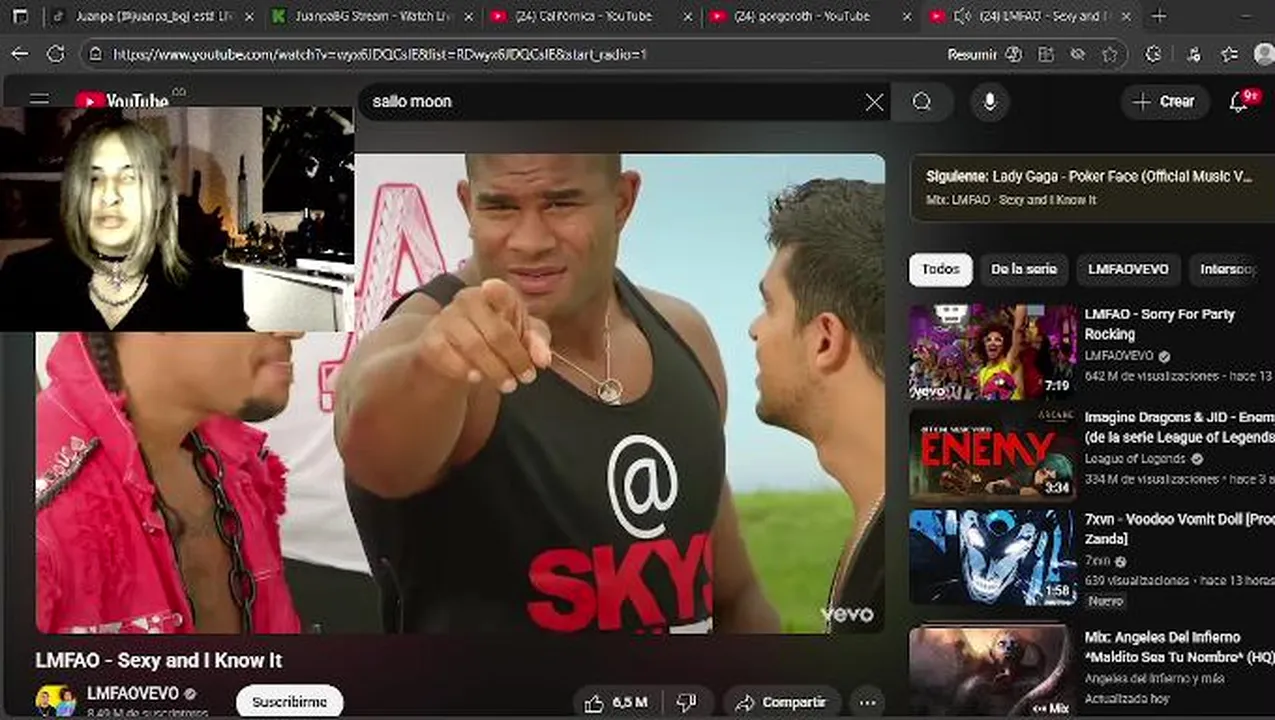The height and width of the screenshot is (720, 1275).
Task: Click the Nuevo badge on Voodoo video
Action: coord(1105,601)
